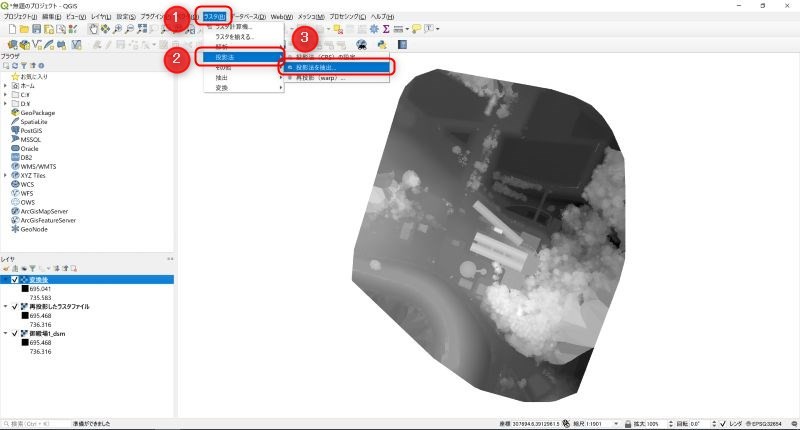Viewport: 800px width, 430px height.
Task: Click the Sigma statistical summary icon
Action: click(x=386, y=30)
